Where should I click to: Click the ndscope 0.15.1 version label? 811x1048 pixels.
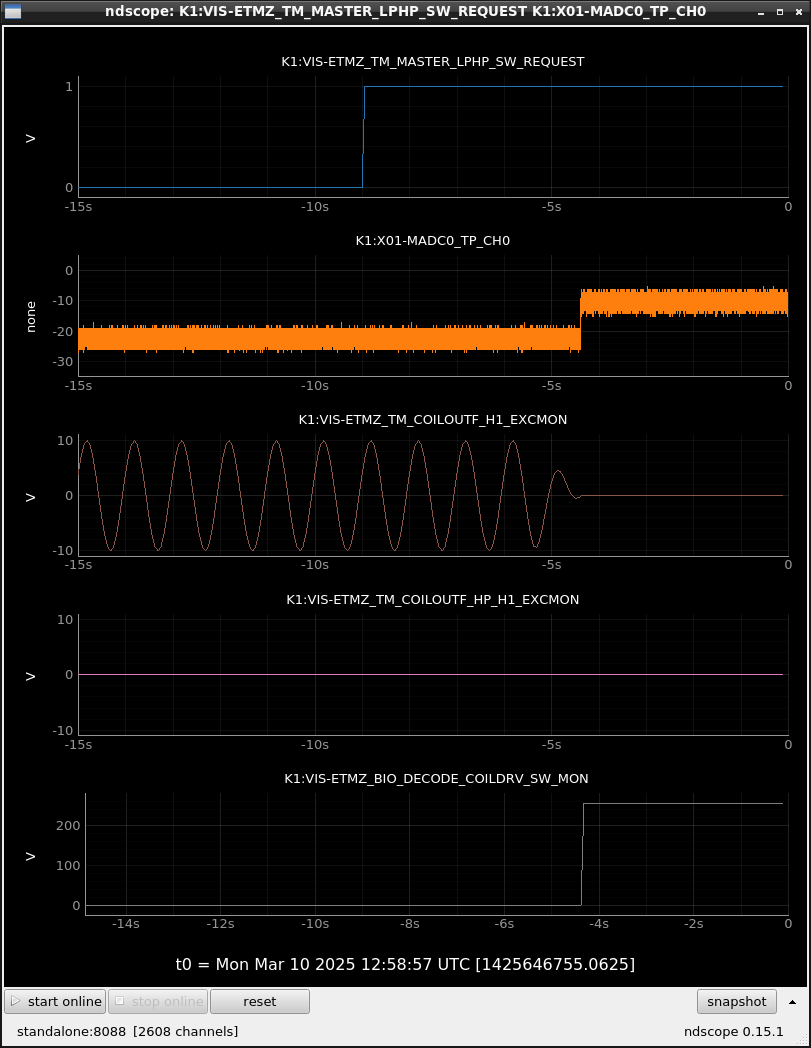tap(733, 1031)
